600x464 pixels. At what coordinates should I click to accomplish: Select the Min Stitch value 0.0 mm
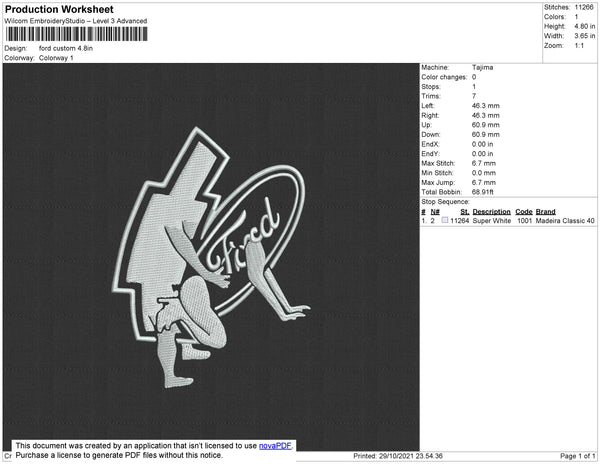coord(484,173)
